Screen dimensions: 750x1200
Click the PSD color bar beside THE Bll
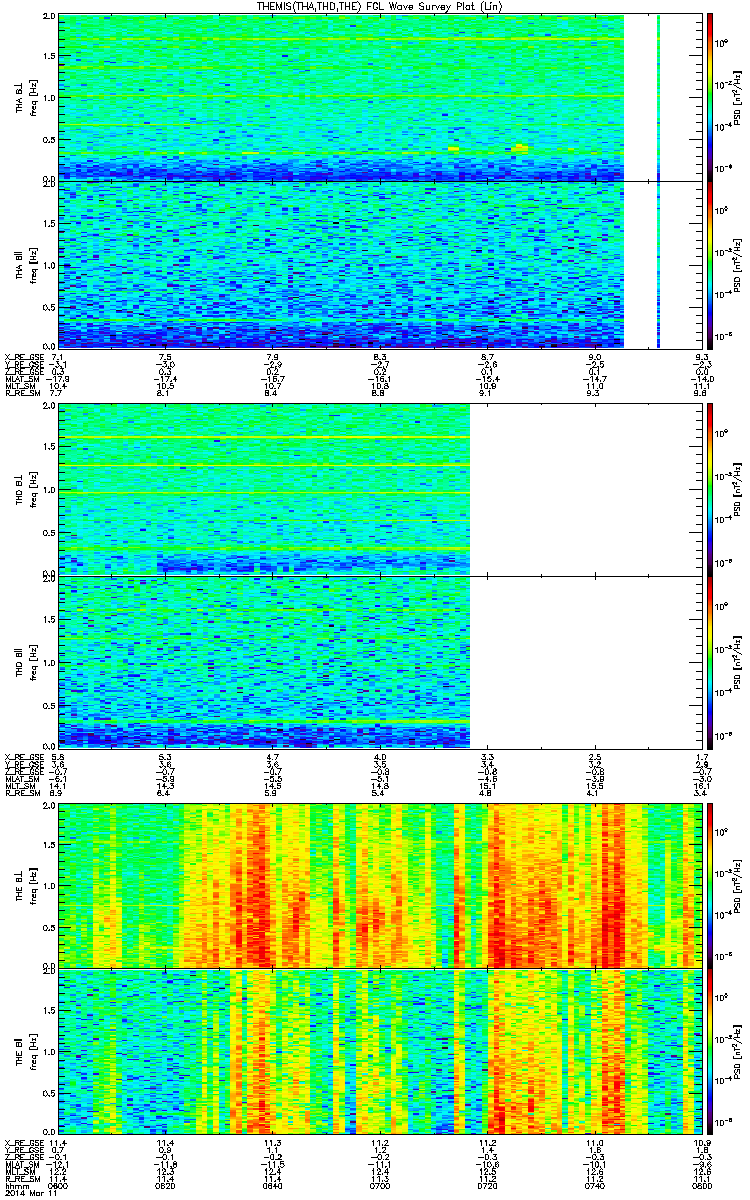click(710, 1050)
